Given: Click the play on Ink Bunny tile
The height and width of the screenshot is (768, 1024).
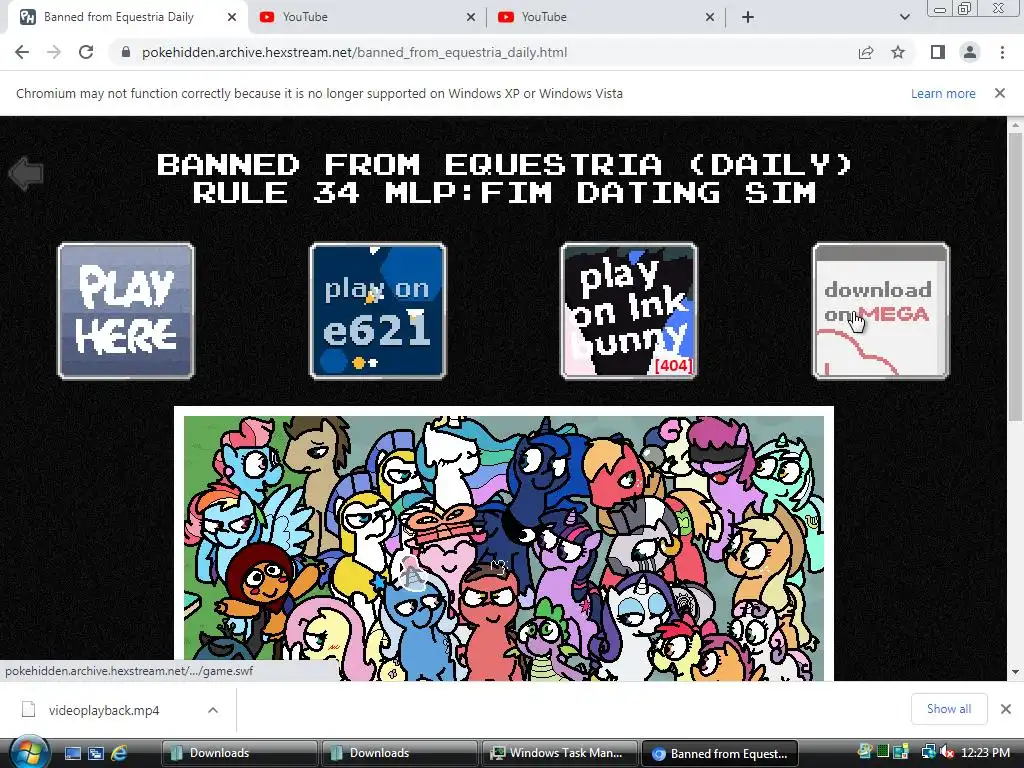Looking at the screenshot, I should pos(629,311).
